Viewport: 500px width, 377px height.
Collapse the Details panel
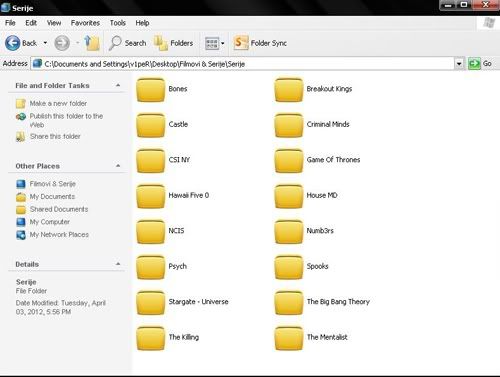coord(118,264)
